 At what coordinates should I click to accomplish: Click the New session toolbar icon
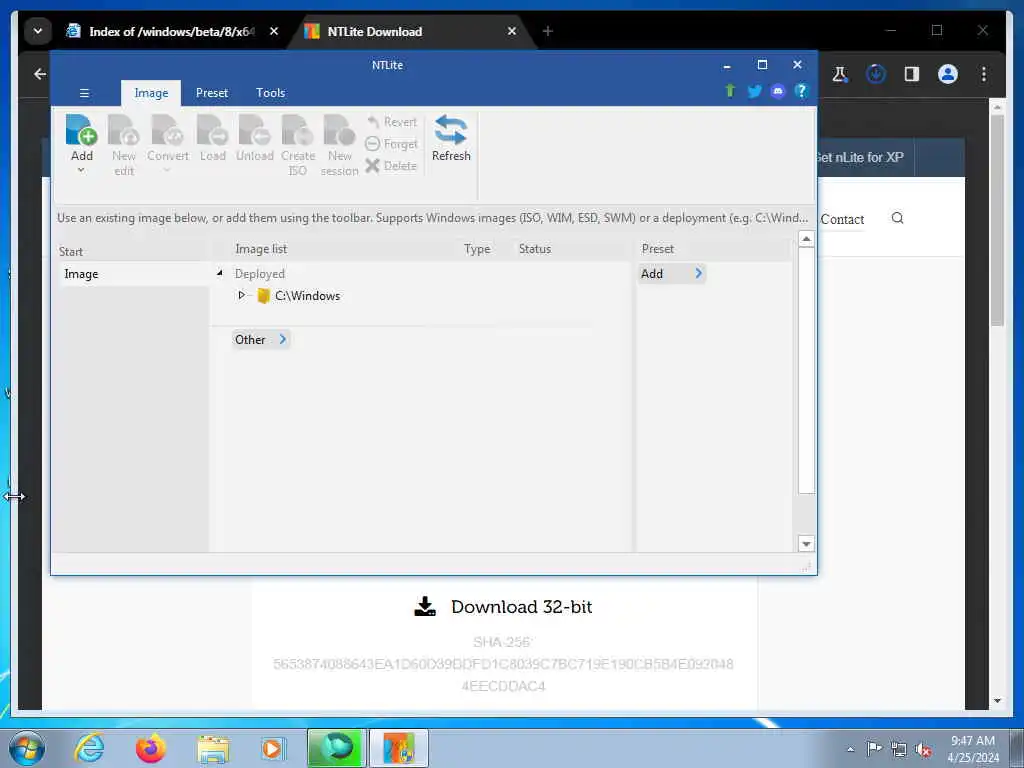(x=340, y=145)
